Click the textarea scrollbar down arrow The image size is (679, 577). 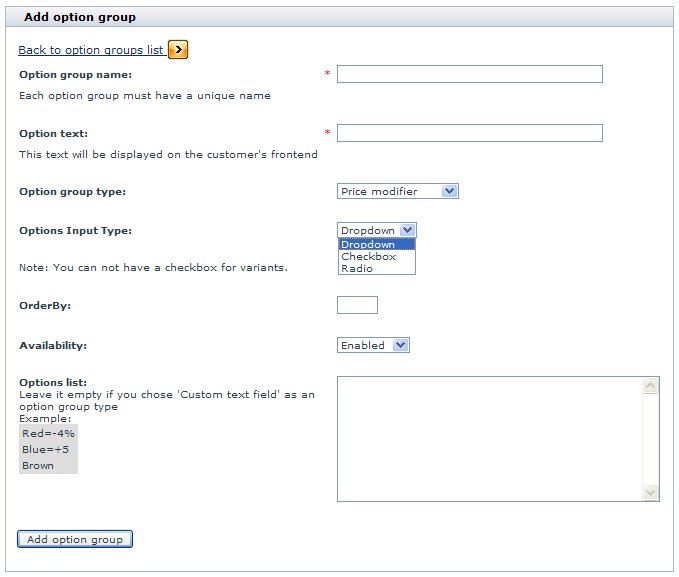pyautogui.click(x=650, y=493)
